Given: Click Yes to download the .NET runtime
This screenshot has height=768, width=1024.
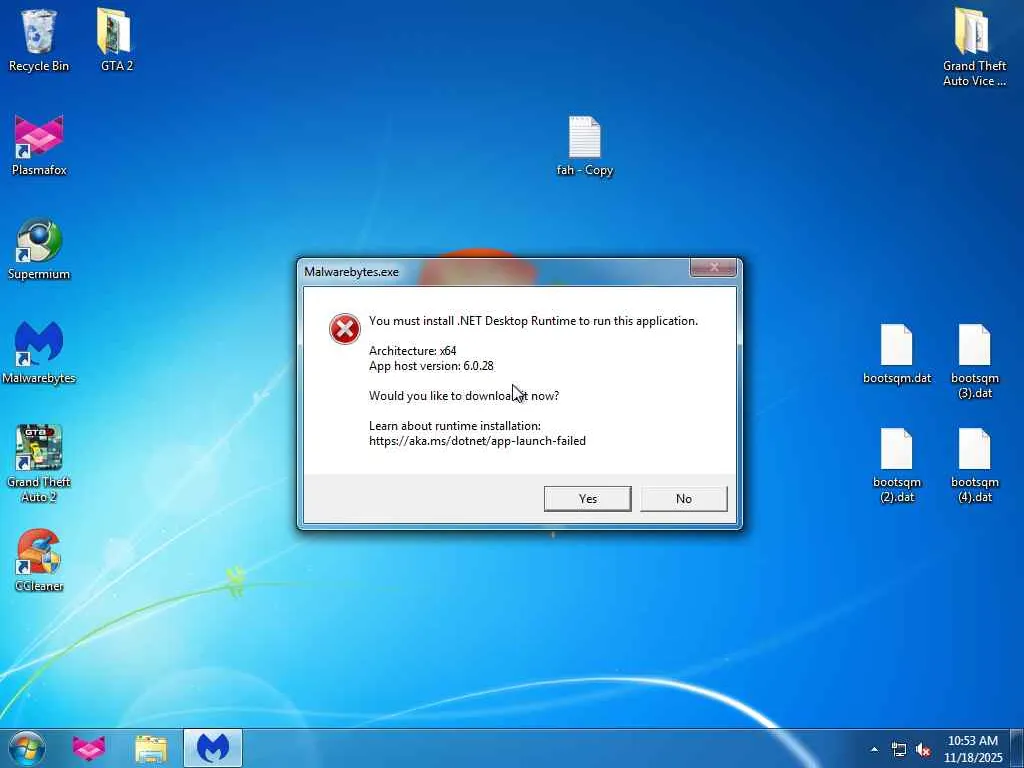Looking at the screenshot, I should coord(587,498).
